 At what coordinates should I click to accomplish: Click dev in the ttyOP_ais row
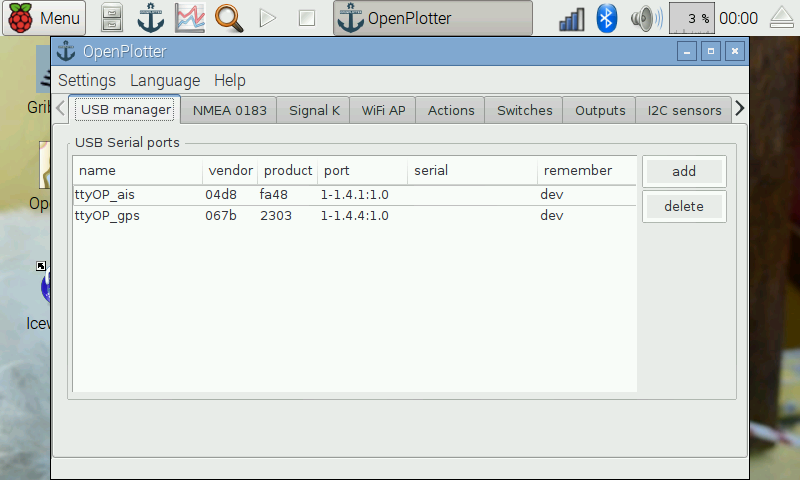pyautogui.click(x=552, y=195)
